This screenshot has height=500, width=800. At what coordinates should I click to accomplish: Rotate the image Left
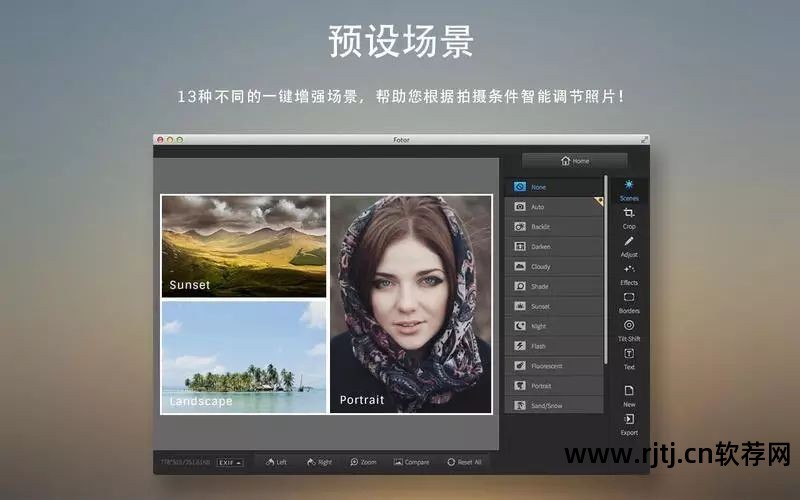point(276,462)
